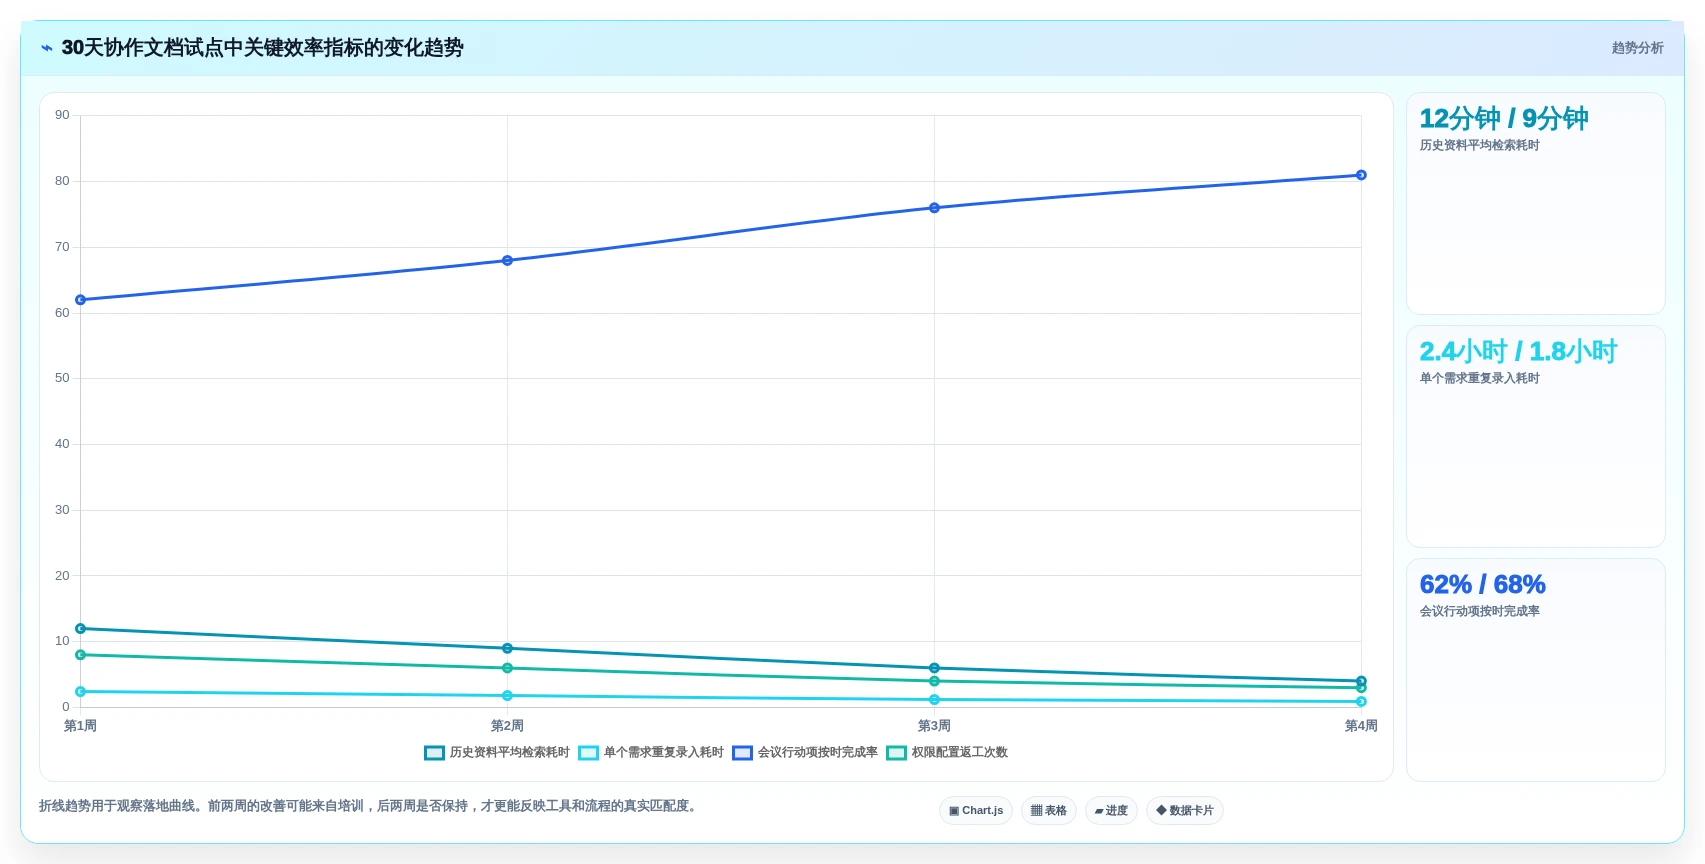This screenshot has width=1705, height=864.
Task: Click the 会议行动项按时完成率 card caption
Action: coord(1479,612)
